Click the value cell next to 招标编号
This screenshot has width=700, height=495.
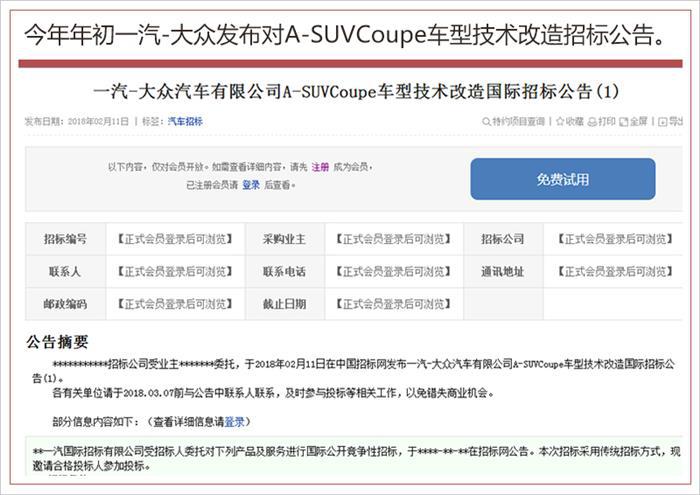point(175,239)
